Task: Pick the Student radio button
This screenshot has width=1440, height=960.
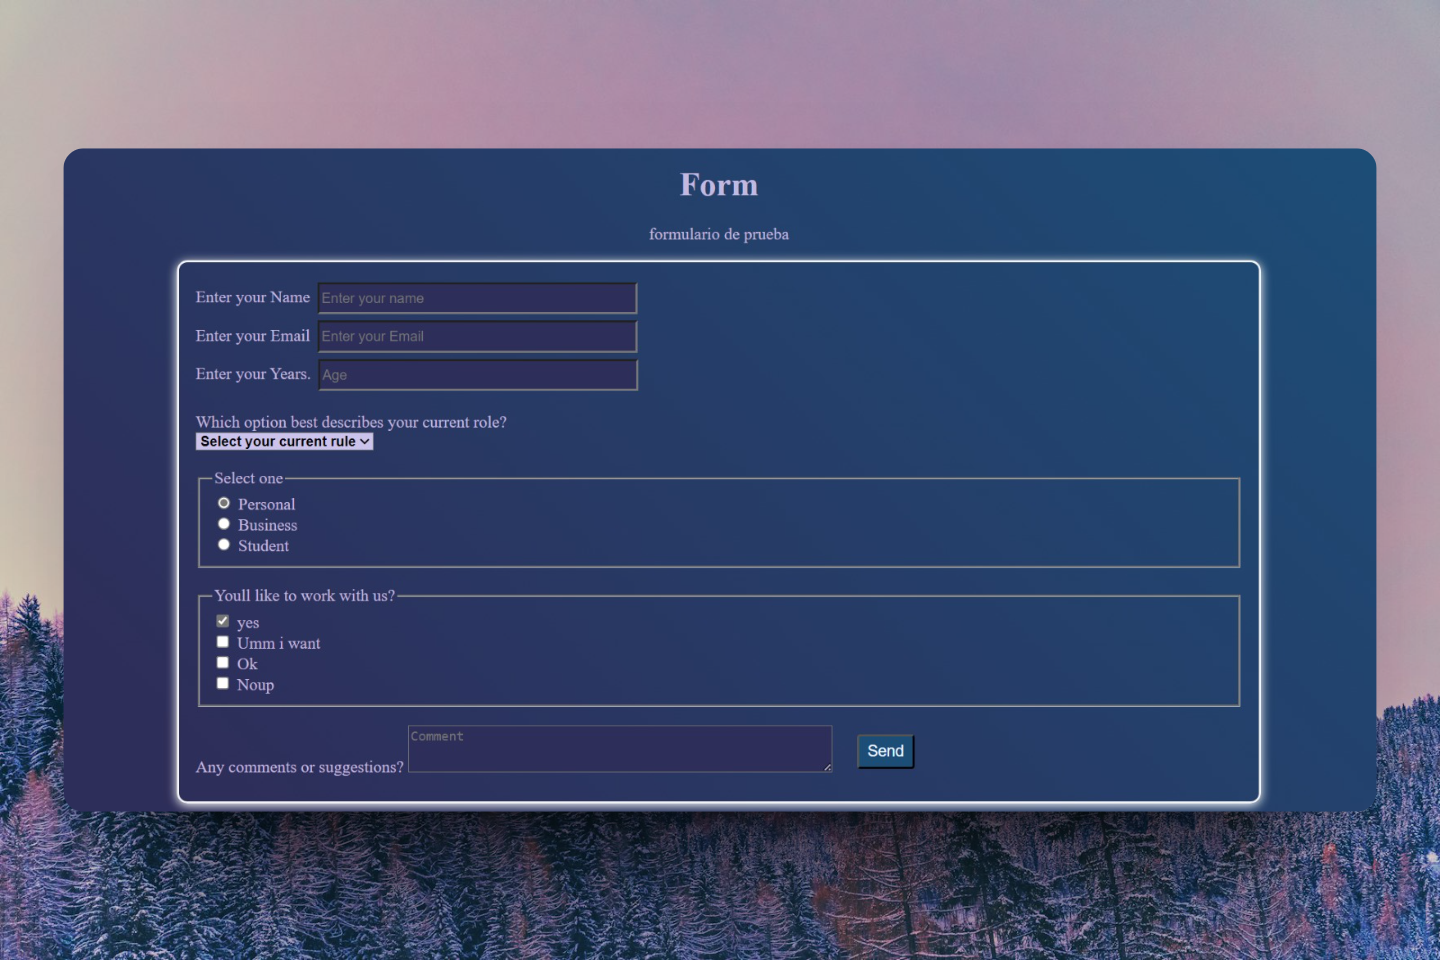Action: pyautogui.click(x=224, y=545)
